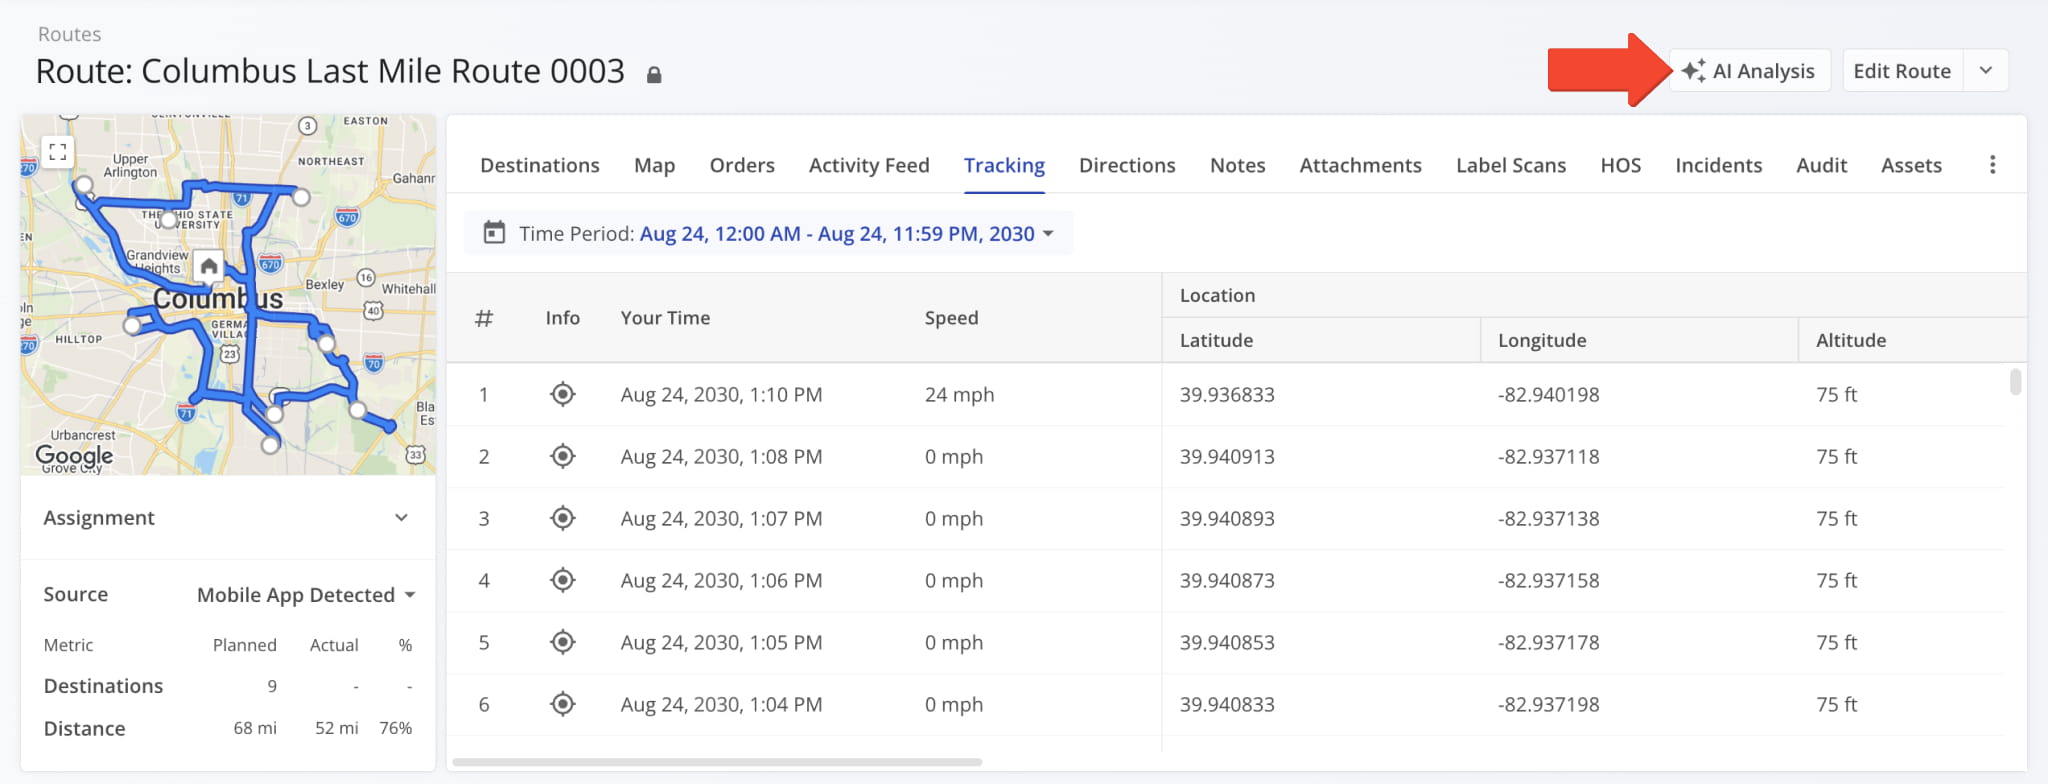This screenshot has width=2048, height=784.
Task: Open the Directions tab
Action: click(1127, 165)
